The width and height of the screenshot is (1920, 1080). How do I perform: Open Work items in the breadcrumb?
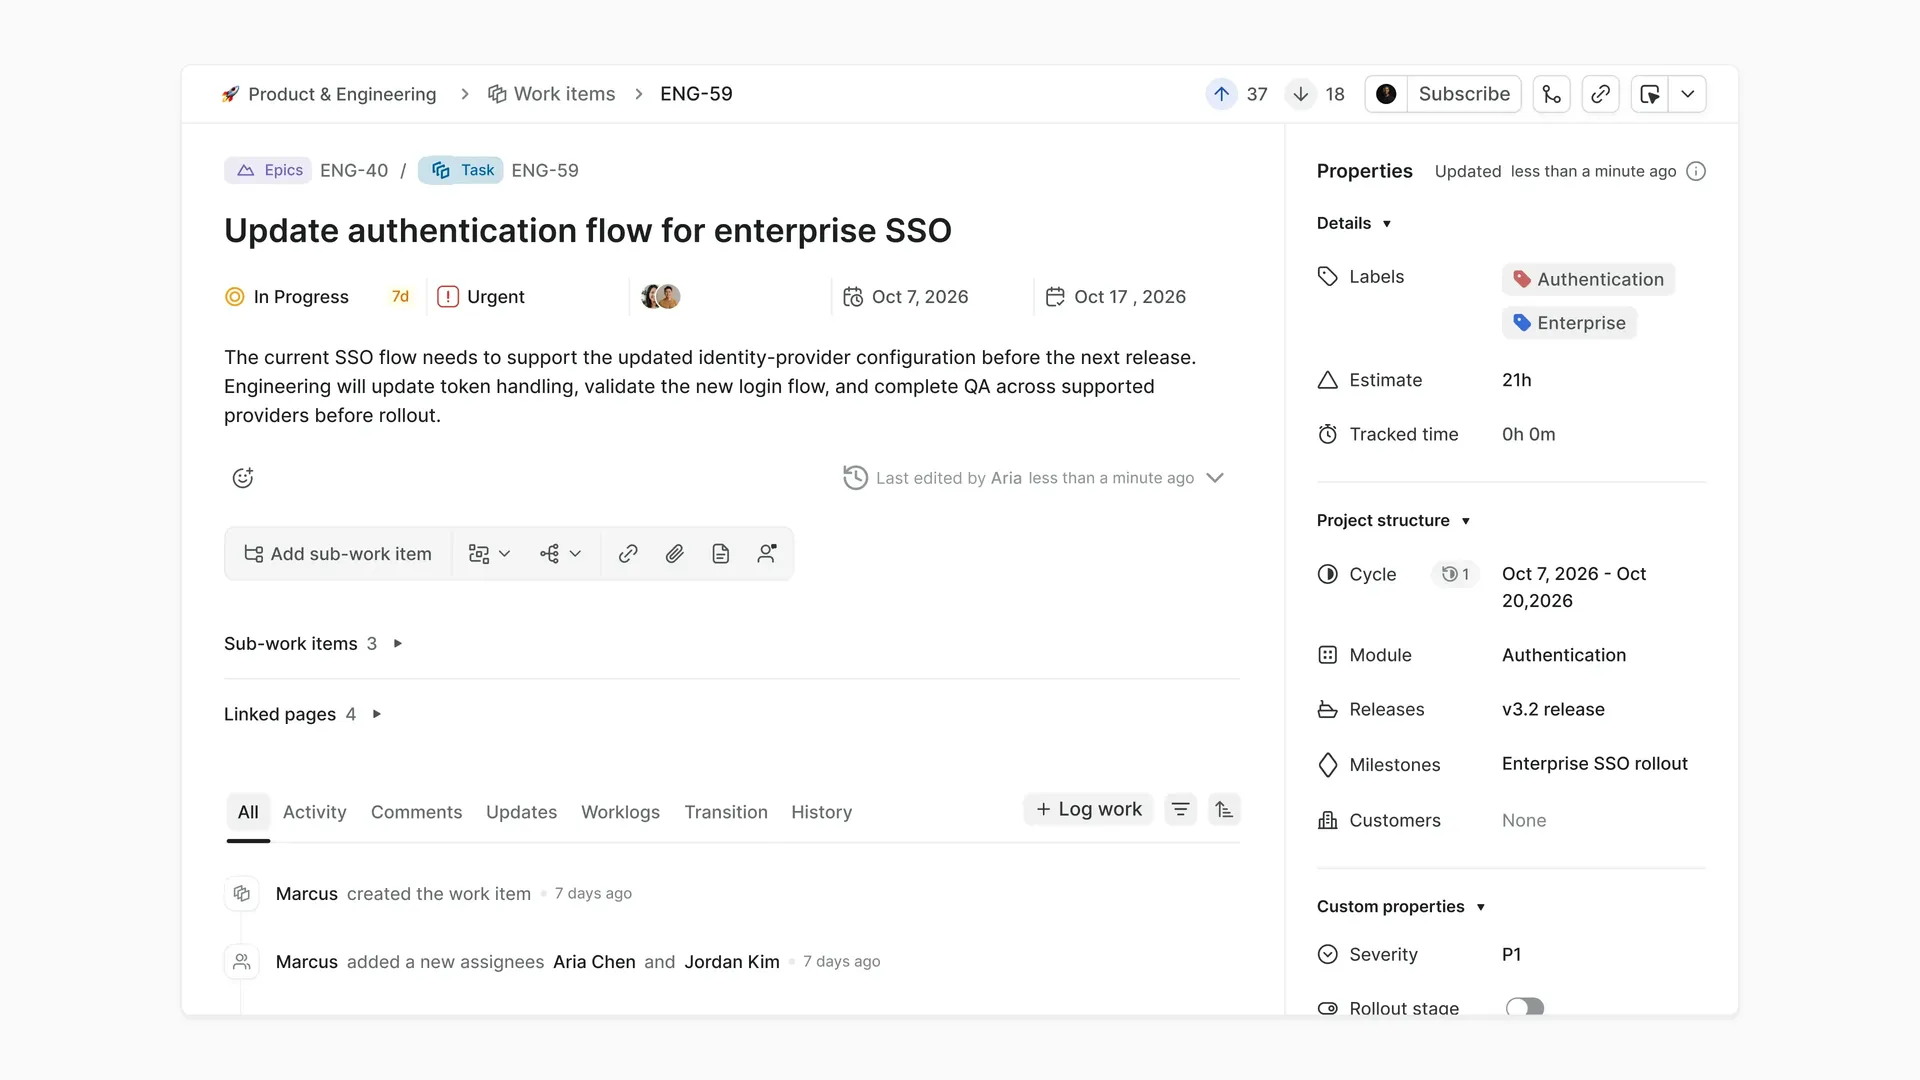tap(551, 94)
